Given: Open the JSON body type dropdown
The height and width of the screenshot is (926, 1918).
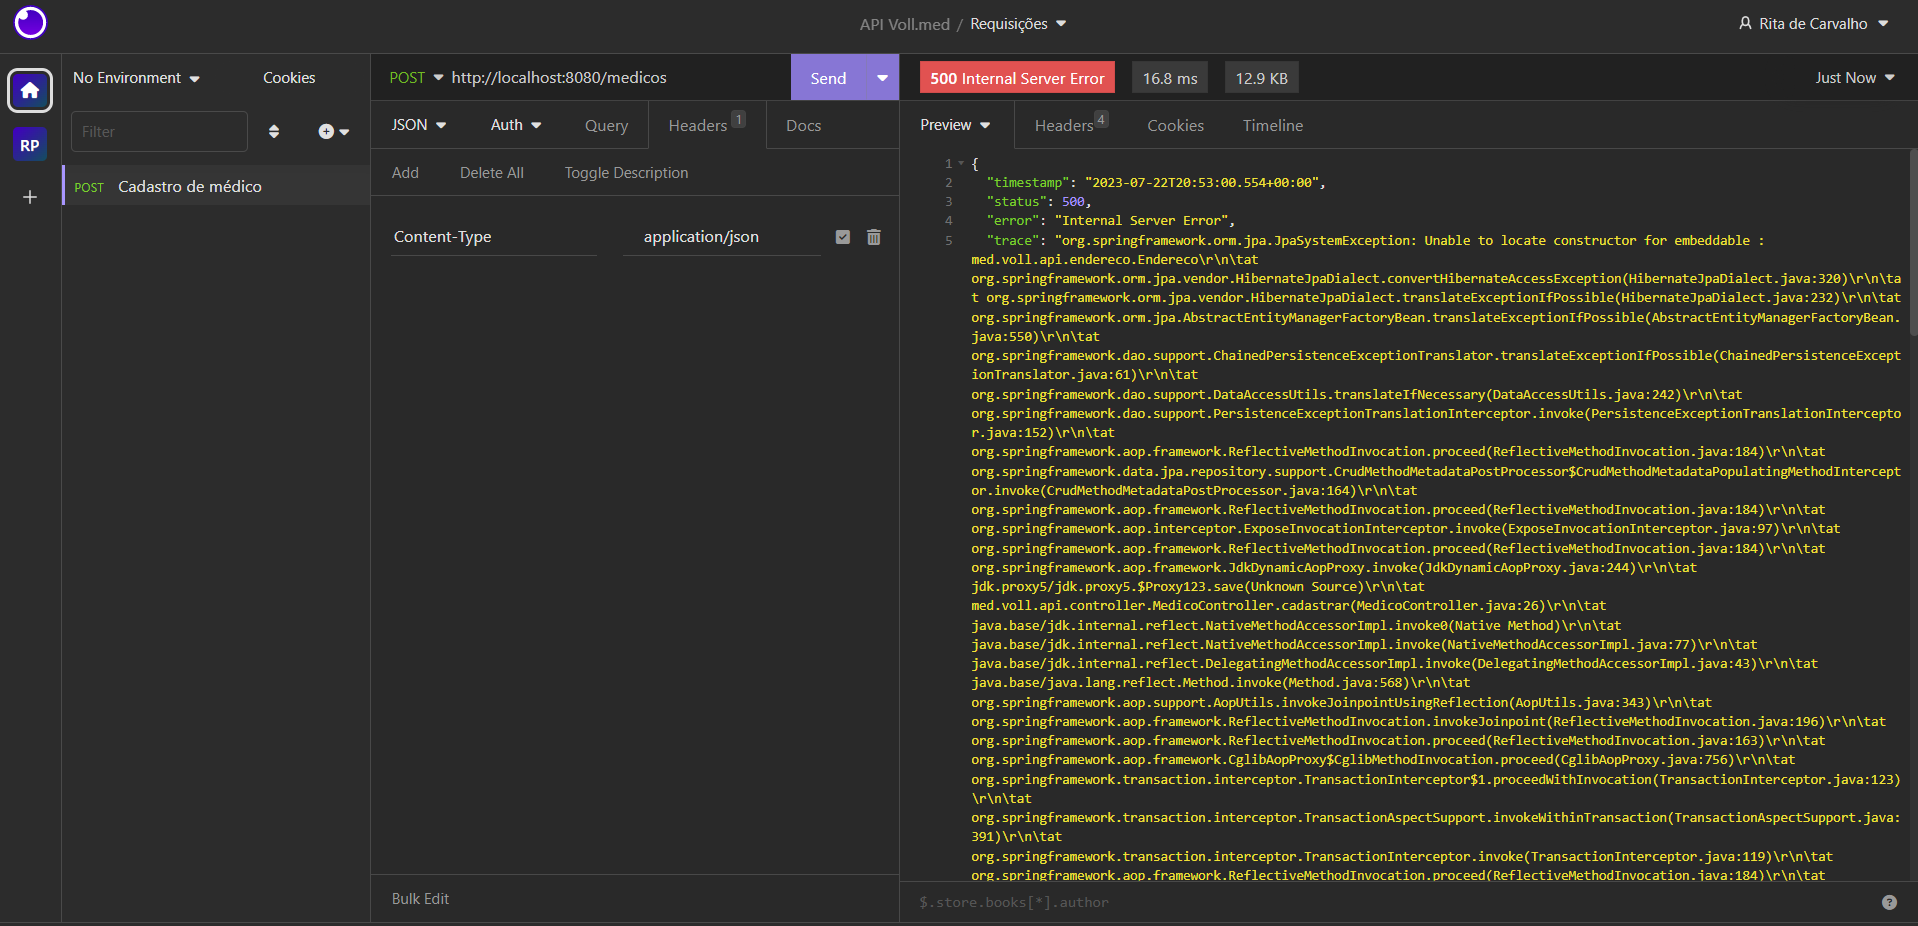Looking at the screenshot, I should (x=419, y=125).
